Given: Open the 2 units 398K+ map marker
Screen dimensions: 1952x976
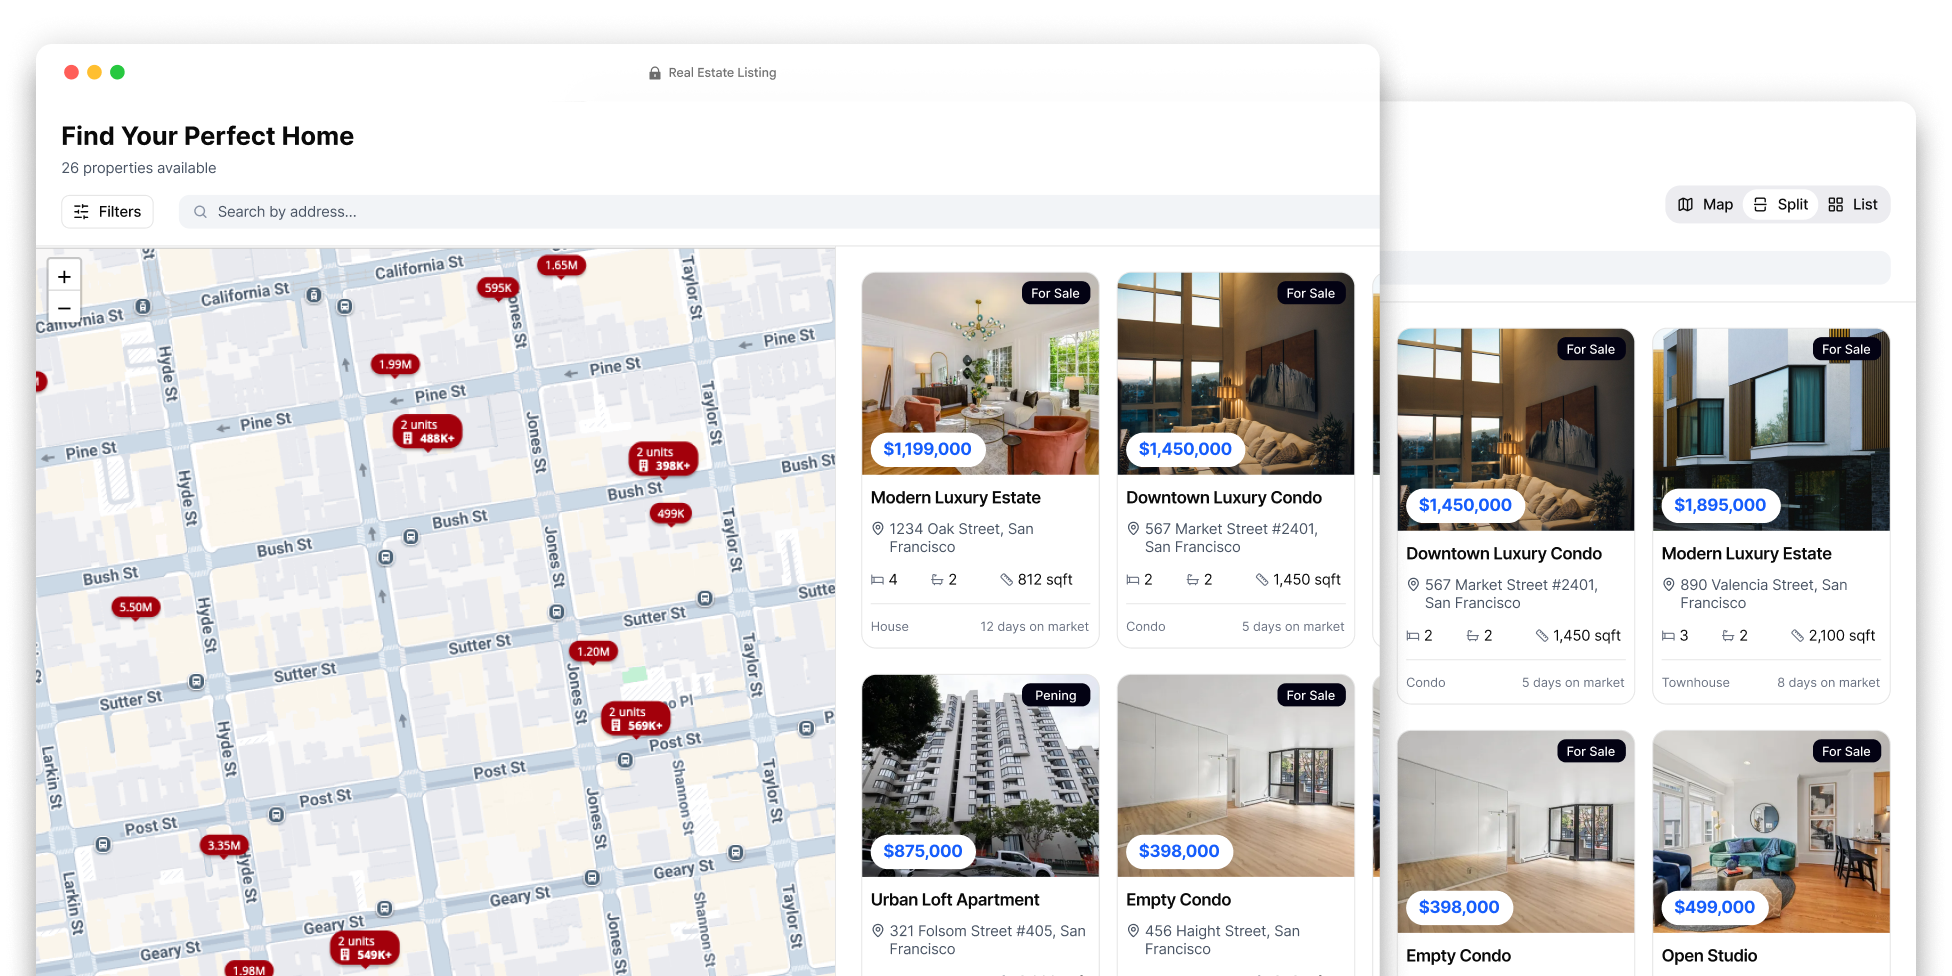Looking at the screenshot, I should [x=663, y=459].
